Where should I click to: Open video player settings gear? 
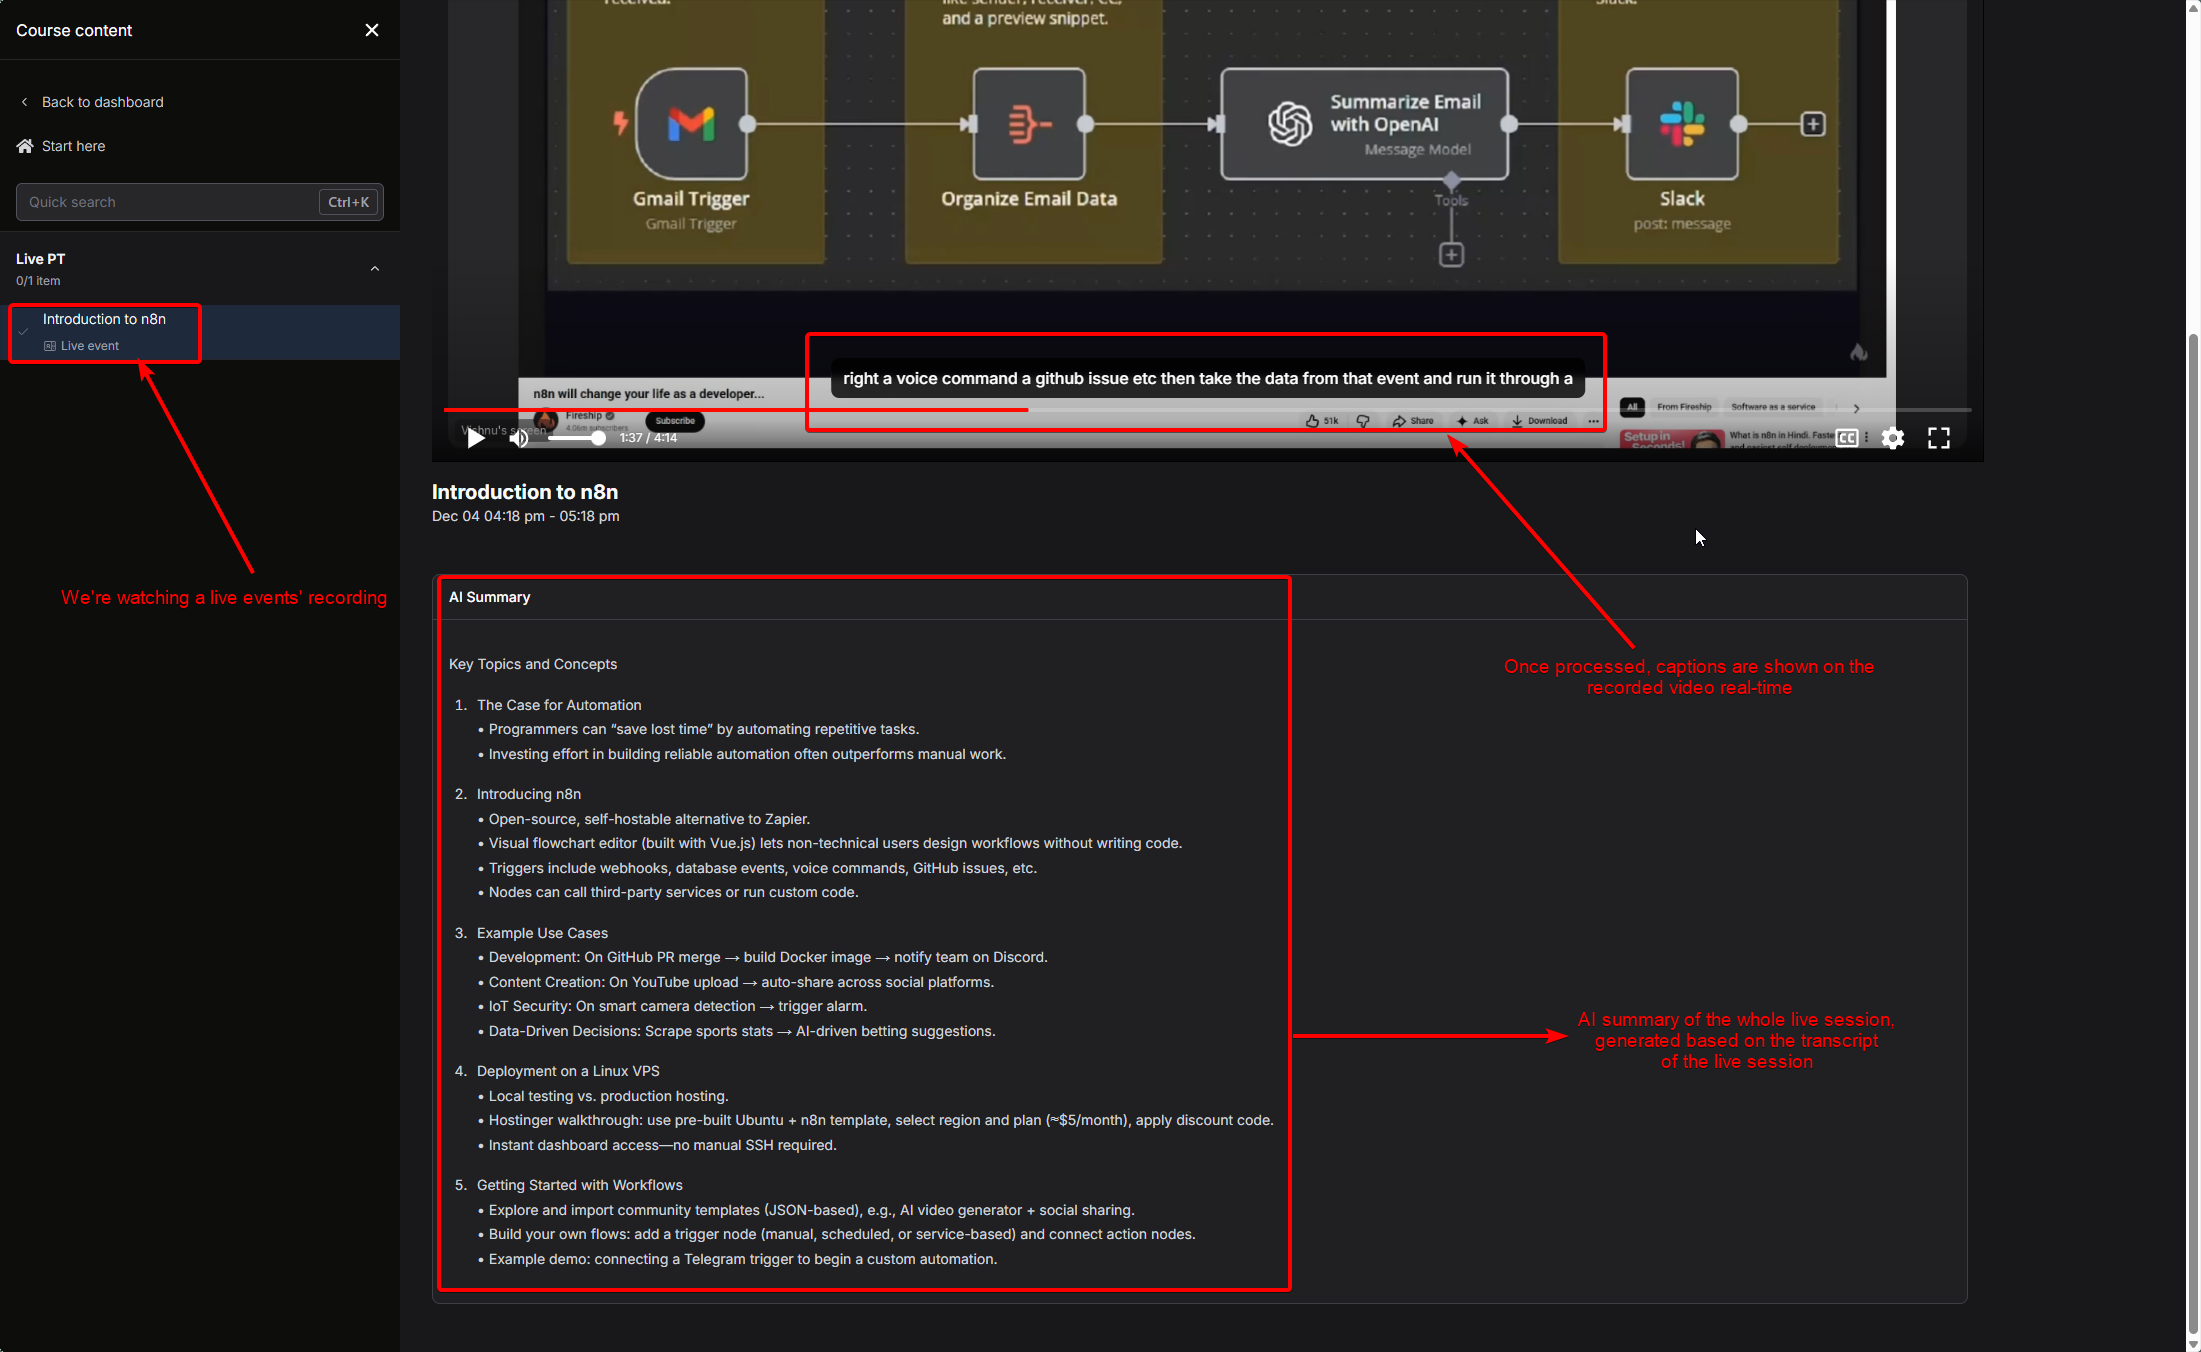point(1892,438)
